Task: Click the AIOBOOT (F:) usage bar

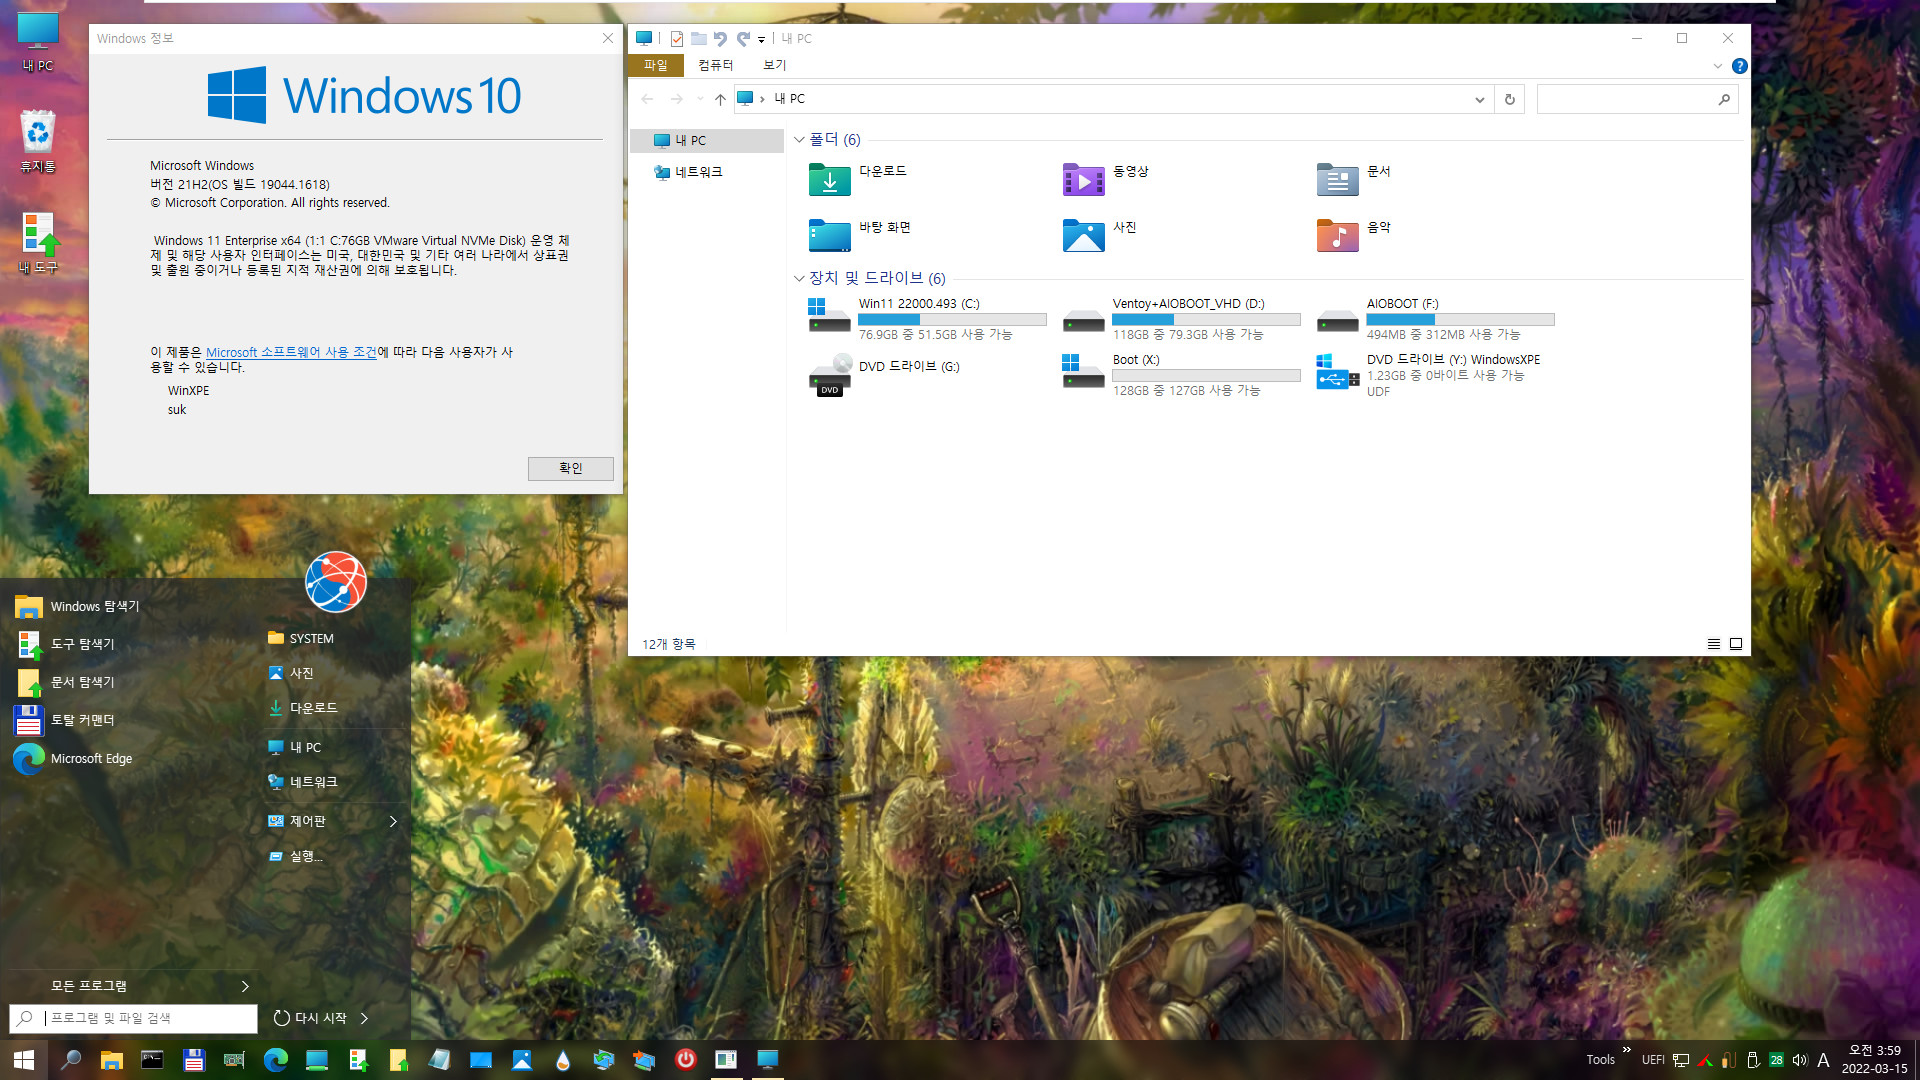Action: (1460, 320)
